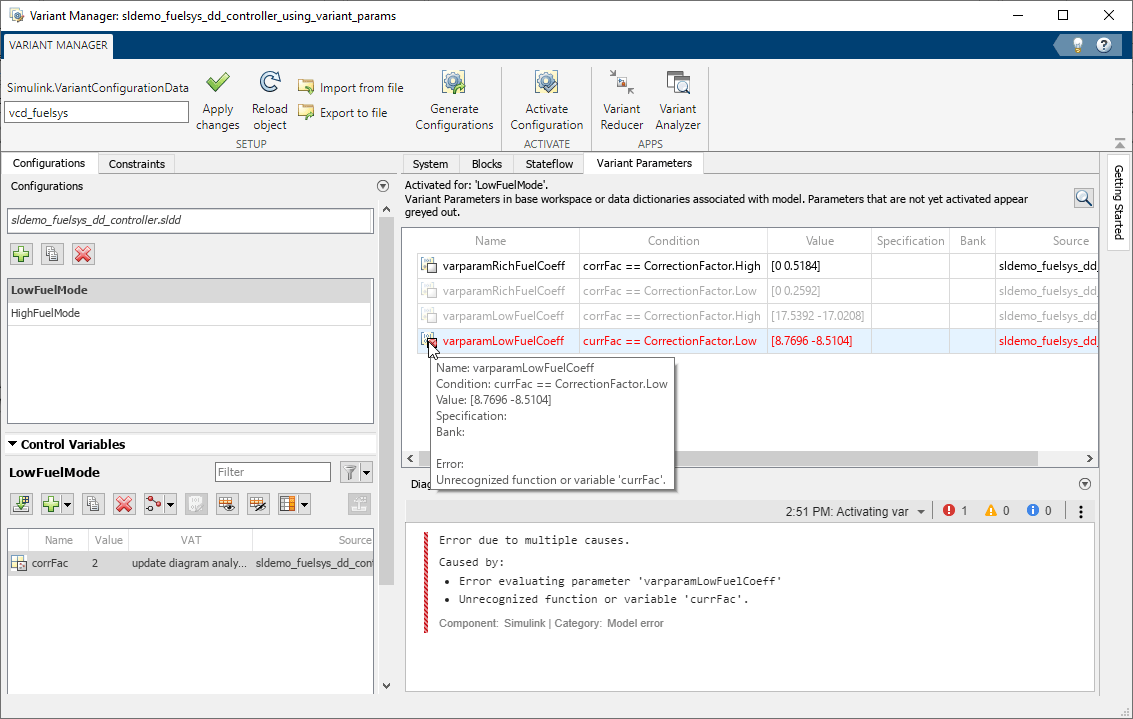Add a control variable with green plus
Screen dimensions: 1133x719
click(x=51, y=504)
